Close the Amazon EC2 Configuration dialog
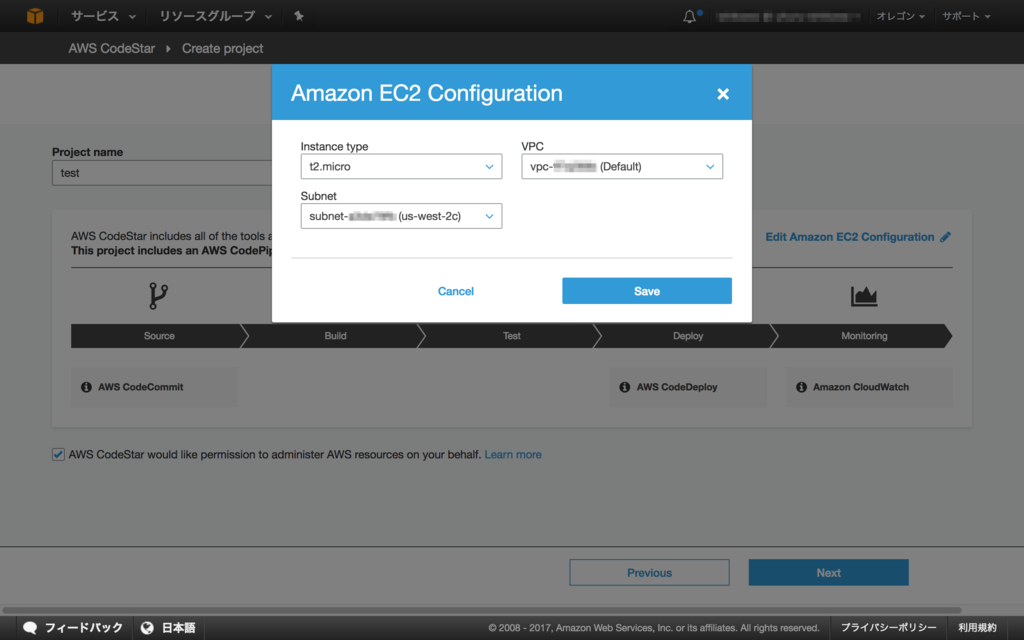 722,94
